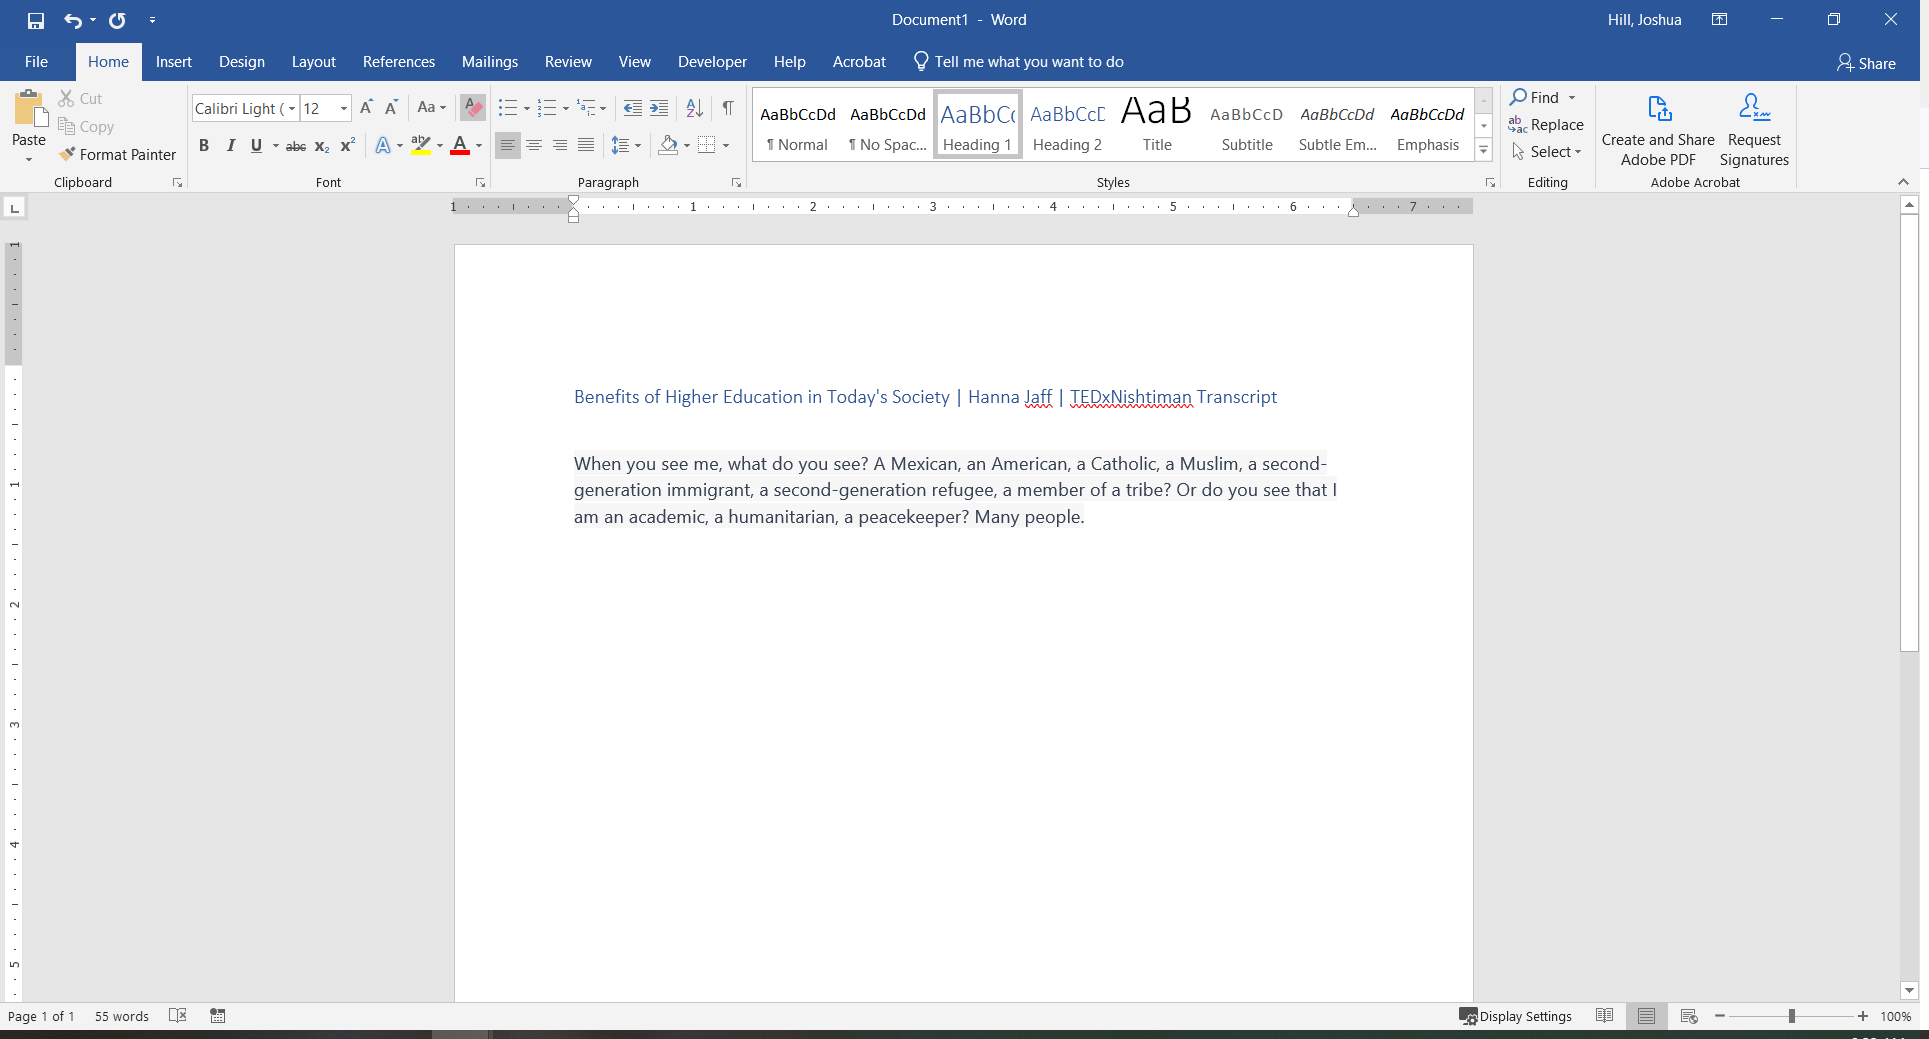The image size is (1929, 1039).
Task: Toggle subscript formatting
Action: pyautogui.click(x=322, y=146)
